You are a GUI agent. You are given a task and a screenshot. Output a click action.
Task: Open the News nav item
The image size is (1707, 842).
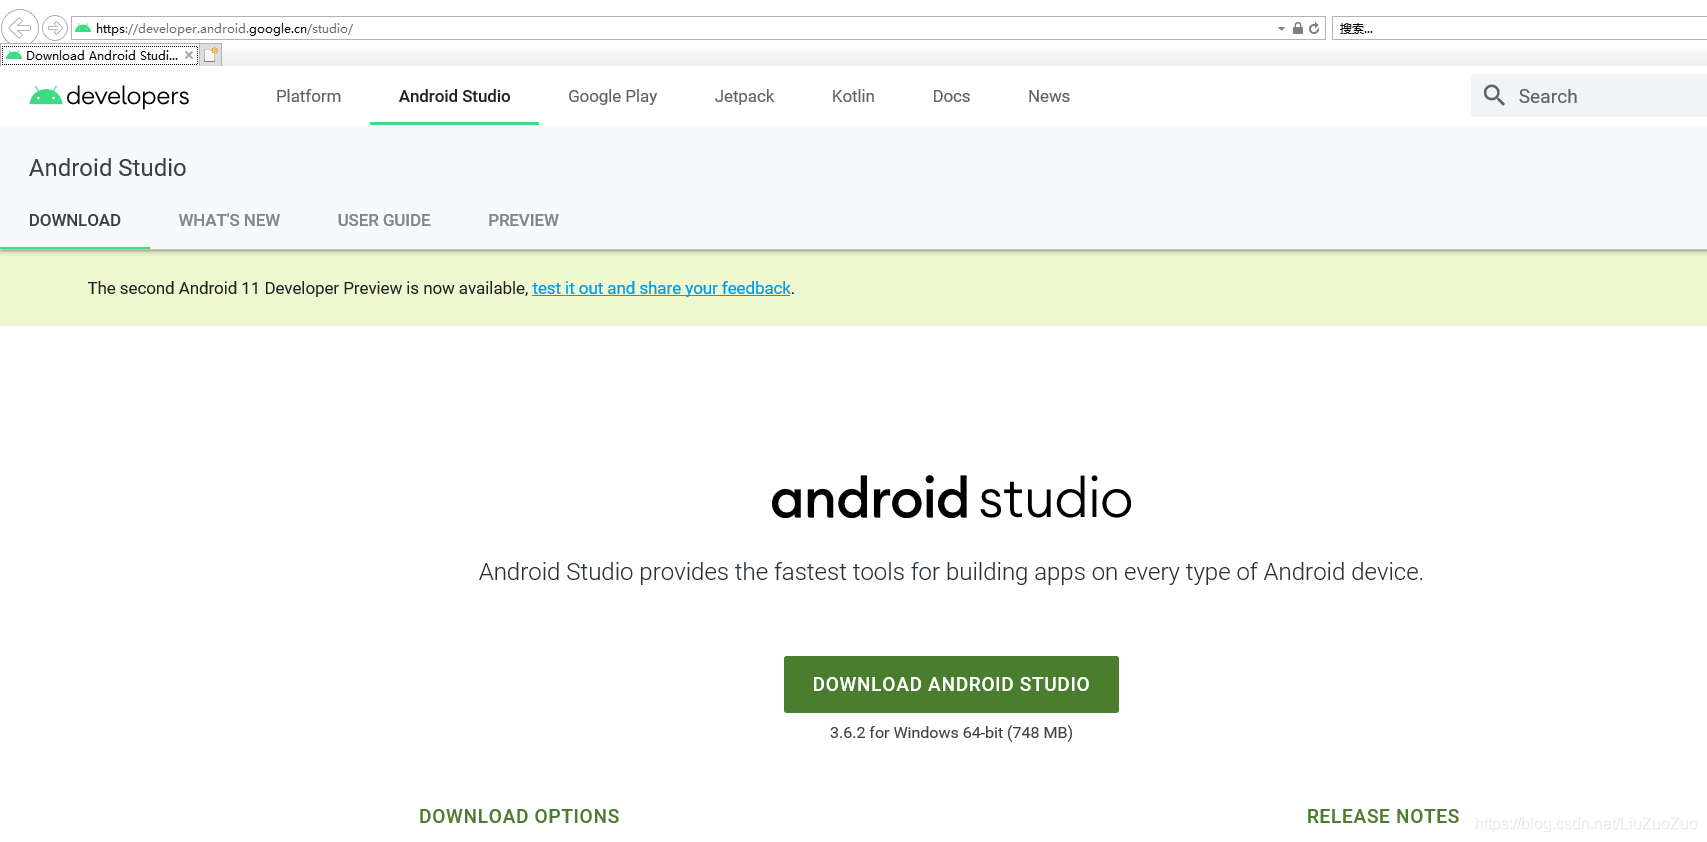point(1049,96)
